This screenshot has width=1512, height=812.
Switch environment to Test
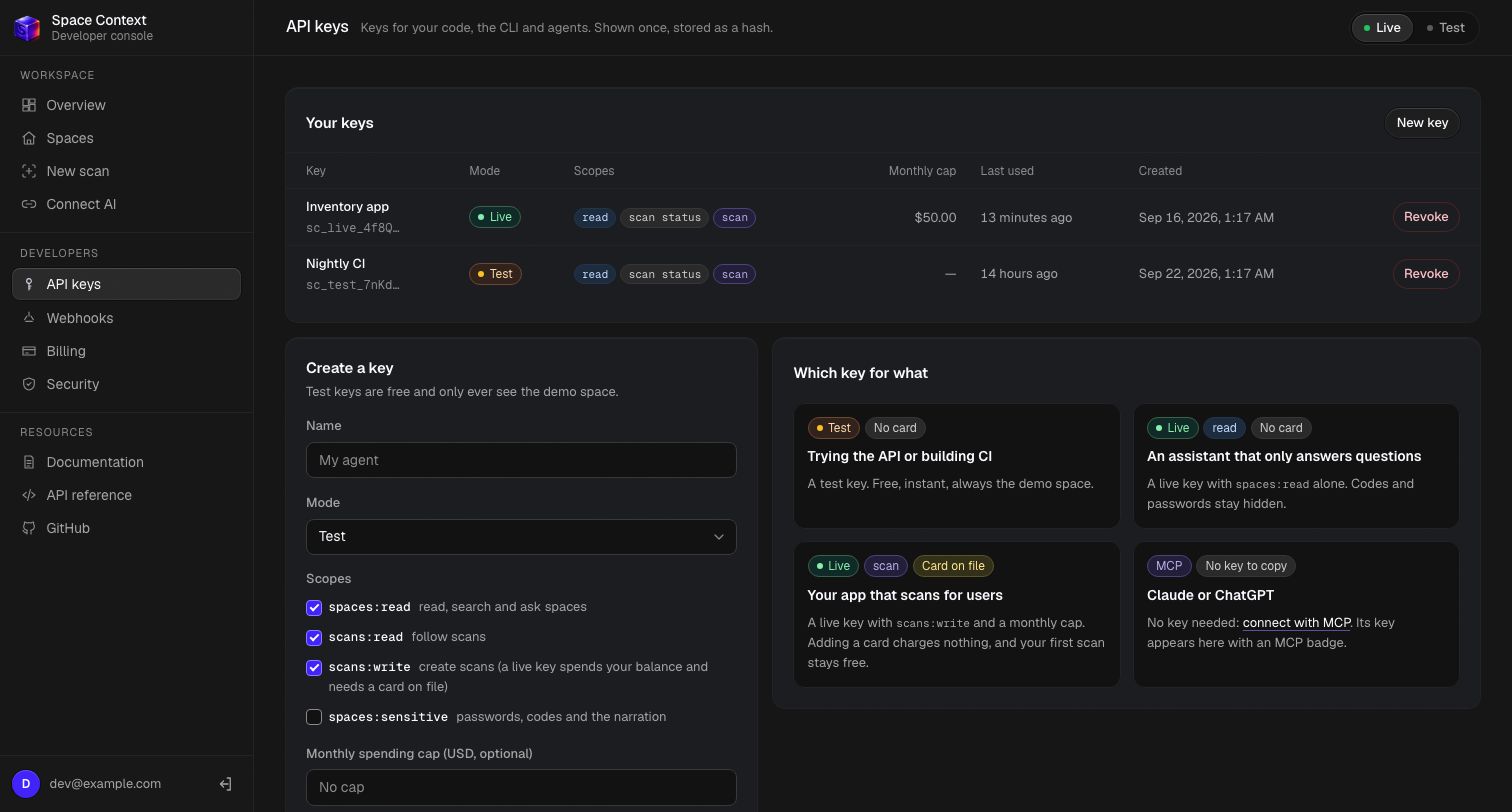point(1445,28)
